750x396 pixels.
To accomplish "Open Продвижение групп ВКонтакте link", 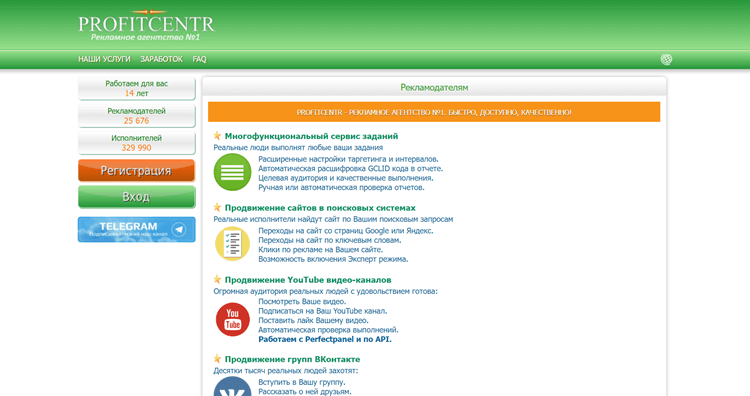I will click(292, 359).
